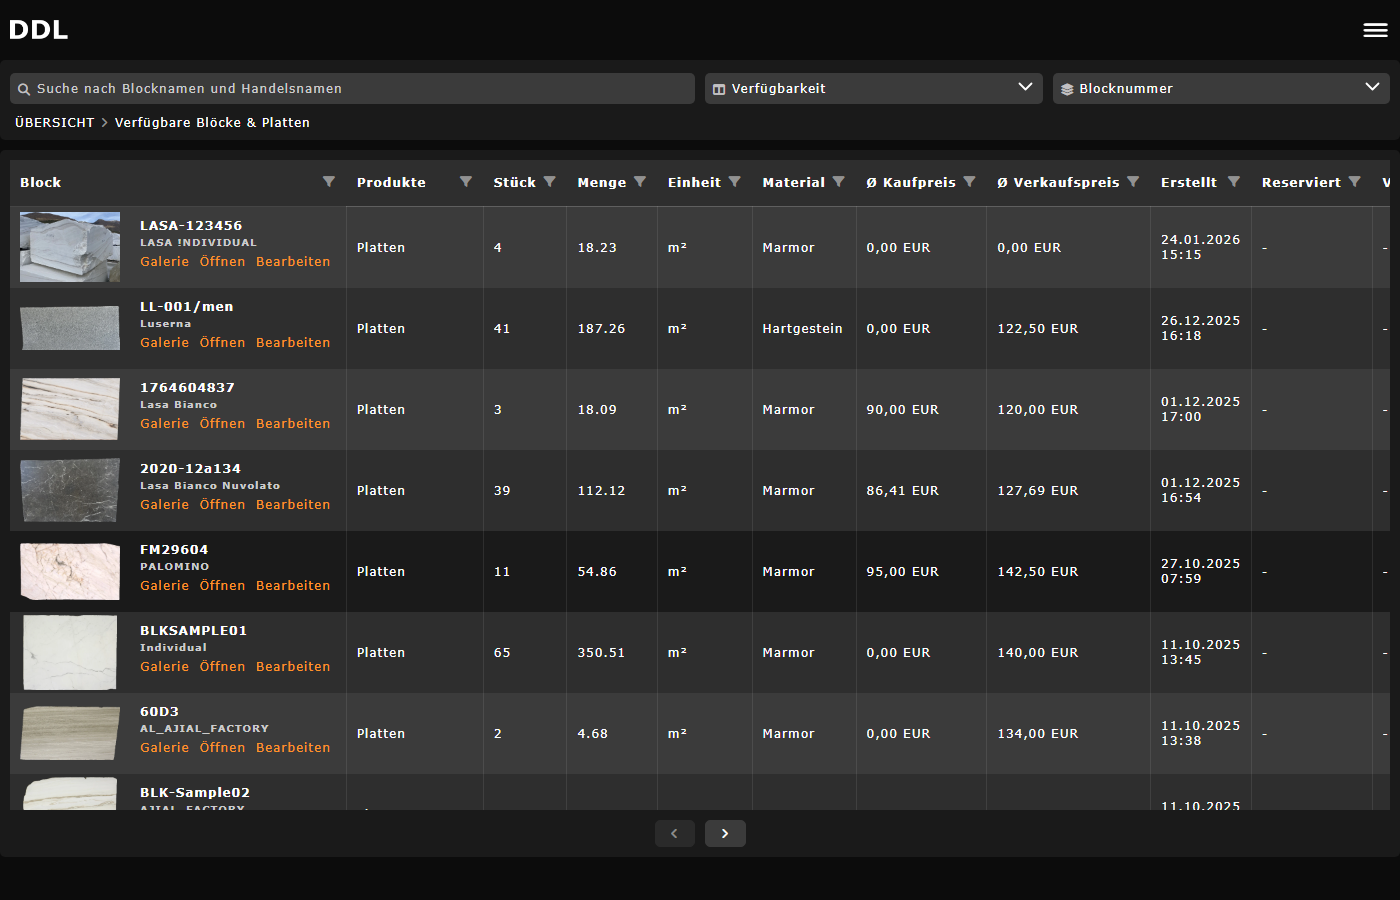
Task: Click the calendar icon beside Verfügbarkeit
Action: 718,88
